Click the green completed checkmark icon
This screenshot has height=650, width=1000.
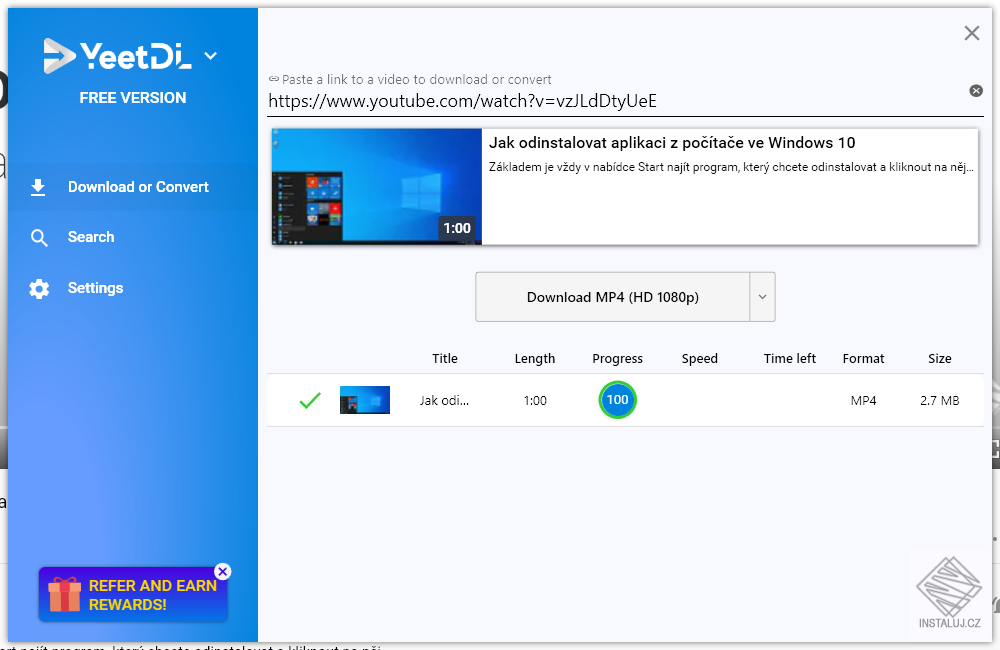tap(310, 401)
